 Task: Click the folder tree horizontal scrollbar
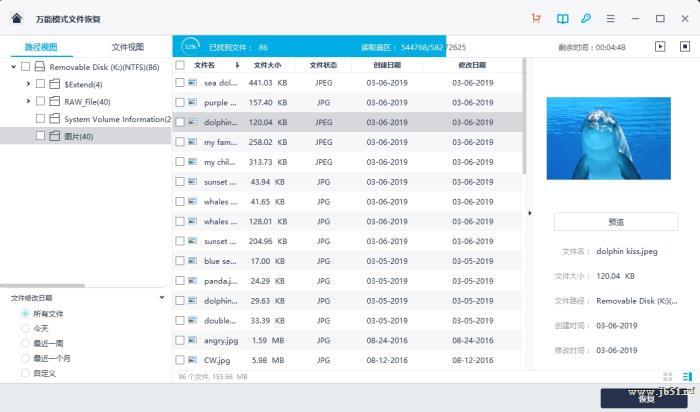42,286
